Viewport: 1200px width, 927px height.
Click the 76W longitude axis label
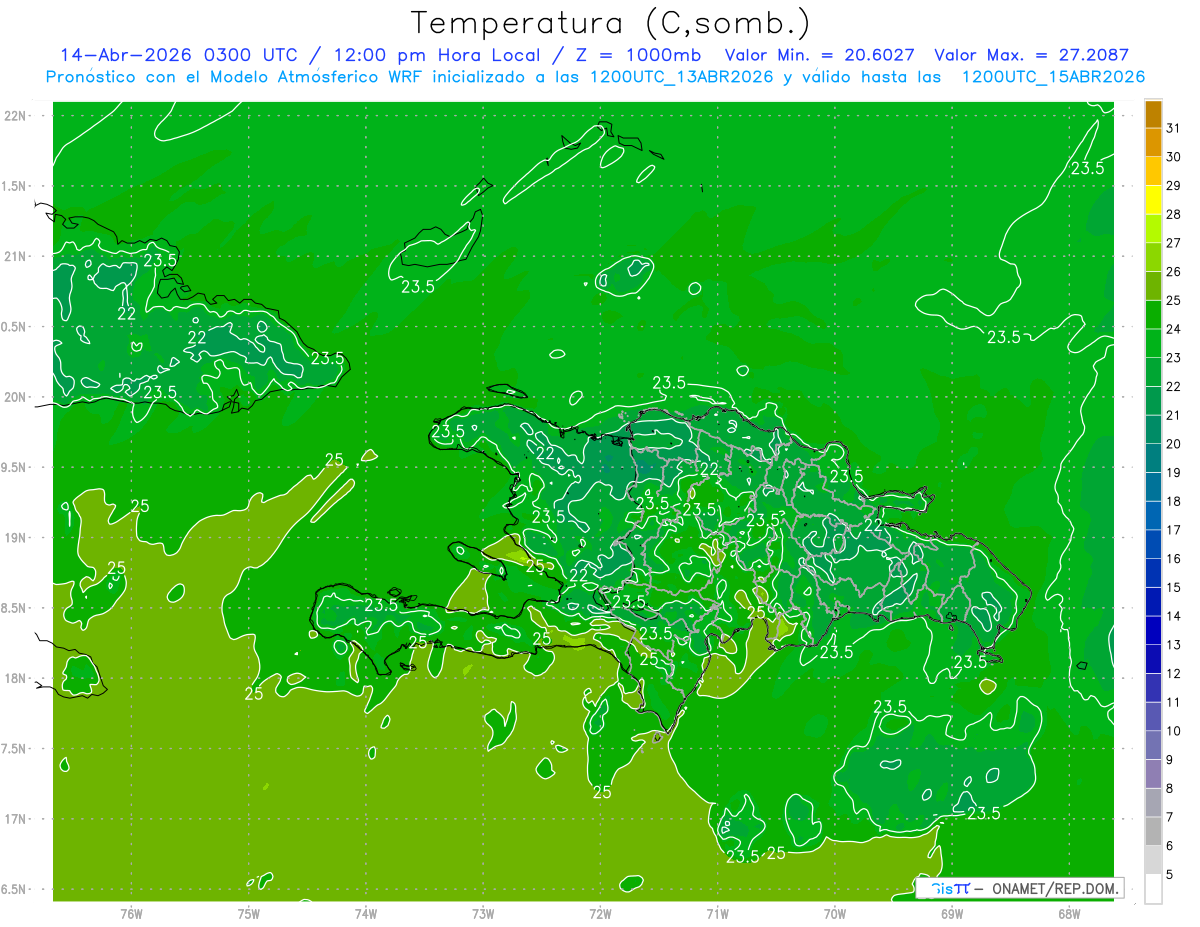131,913
